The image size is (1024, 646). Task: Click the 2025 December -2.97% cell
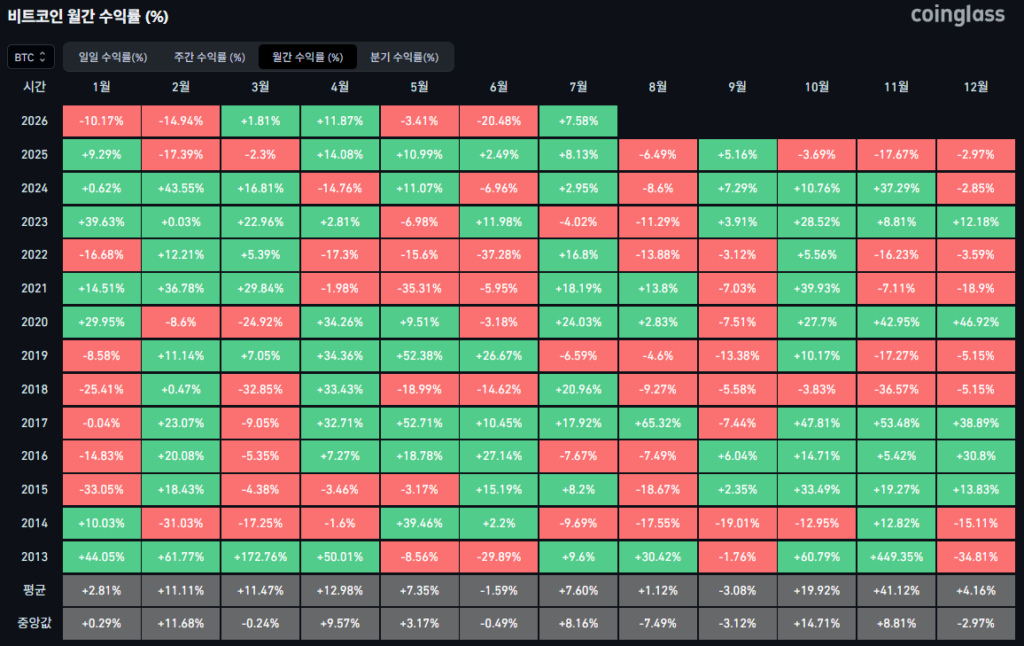976,155
